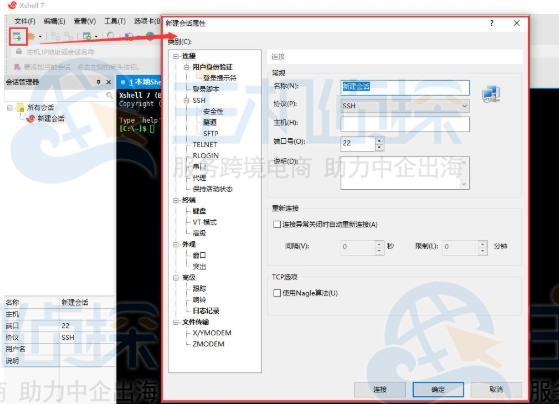Select 登录提示符 in the category tree
This screenshot has height=404, width=559.
tap(220, 78)
